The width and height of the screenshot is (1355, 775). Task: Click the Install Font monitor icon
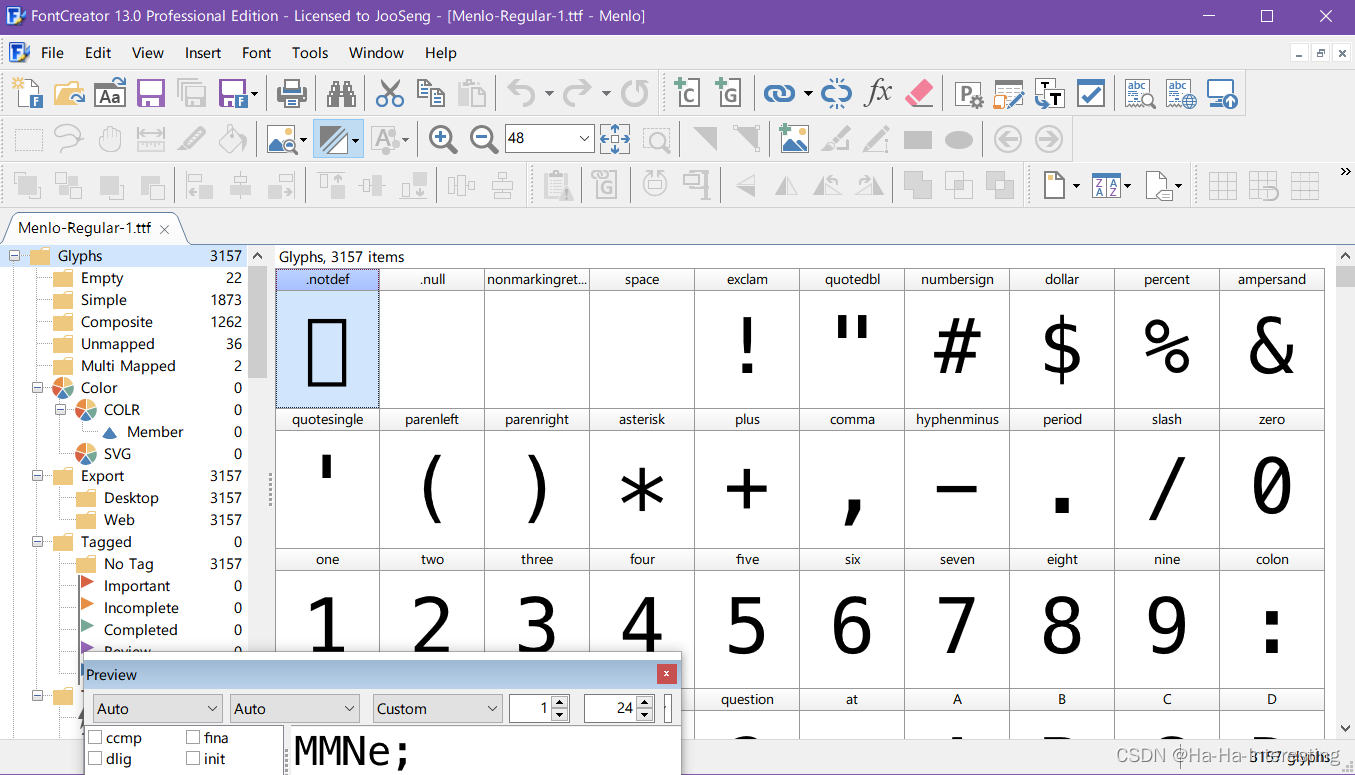(x=1222, y=93)
